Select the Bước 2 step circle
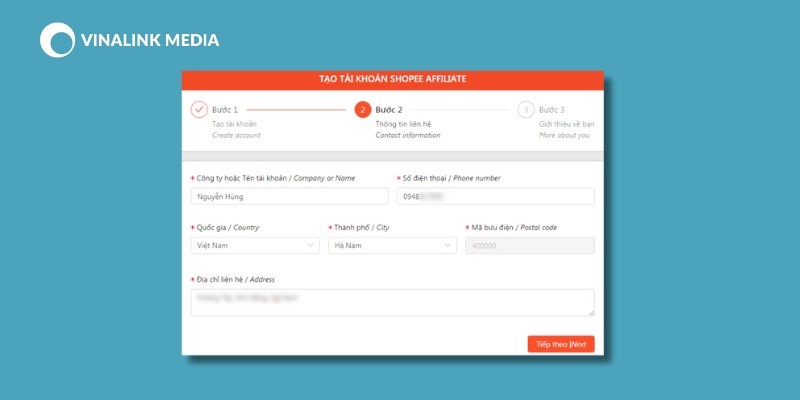The height and width of the screenshot is (400, 800). [x=363, y=110]
